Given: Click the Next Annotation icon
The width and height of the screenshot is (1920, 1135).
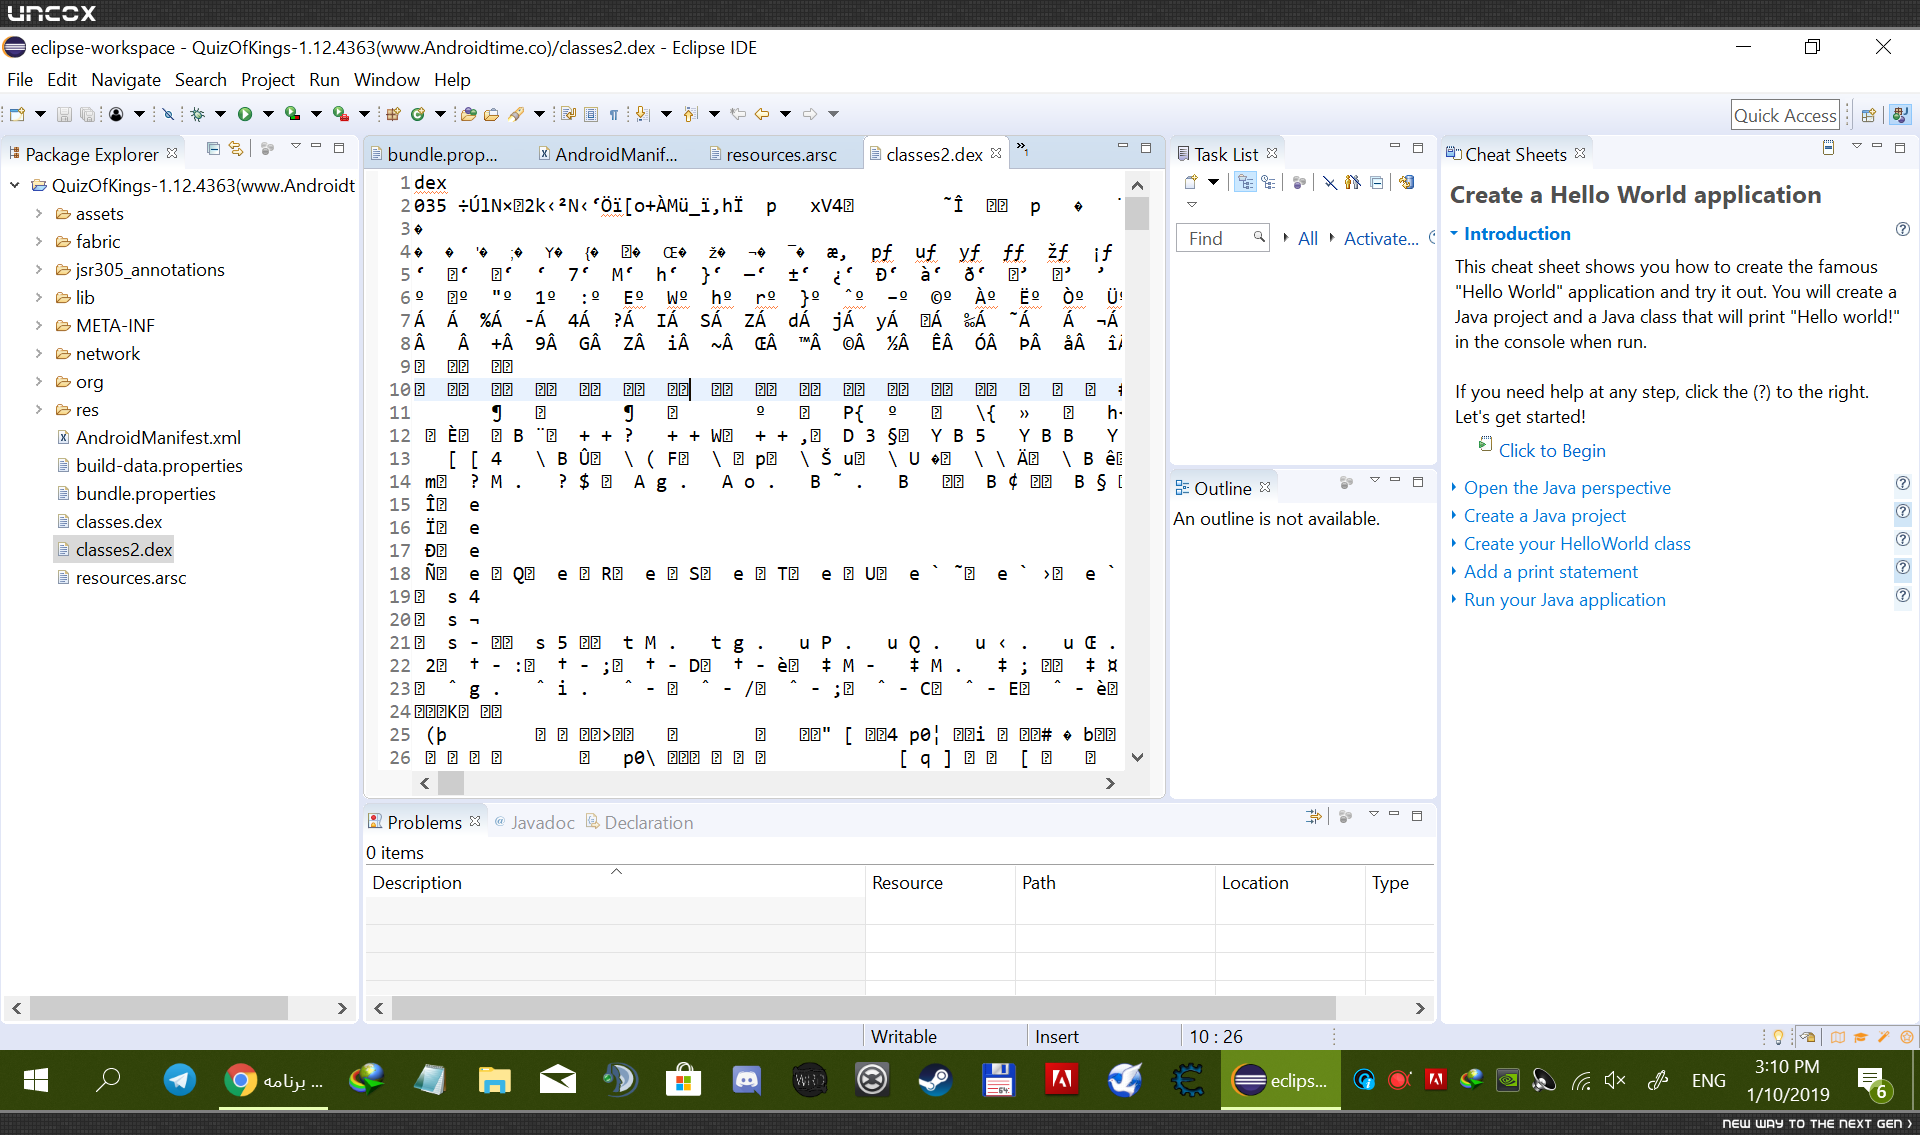Looking at the screenshot, I should click(643, 114).
